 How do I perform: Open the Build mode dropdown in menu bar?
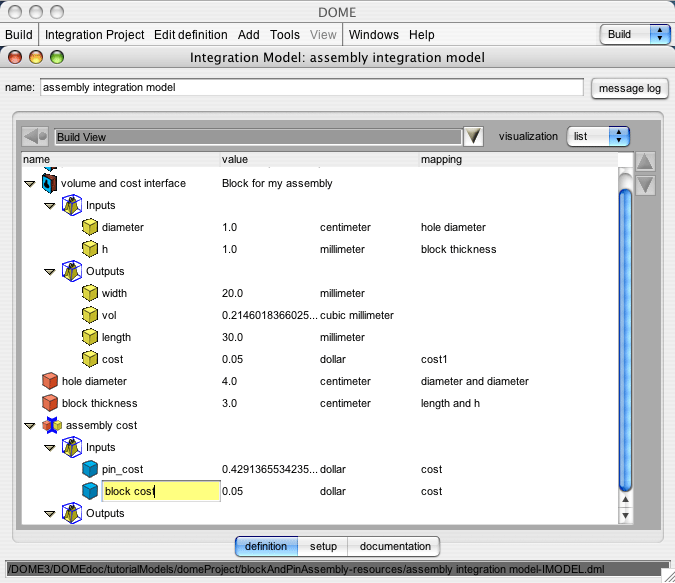coord(635,34)
